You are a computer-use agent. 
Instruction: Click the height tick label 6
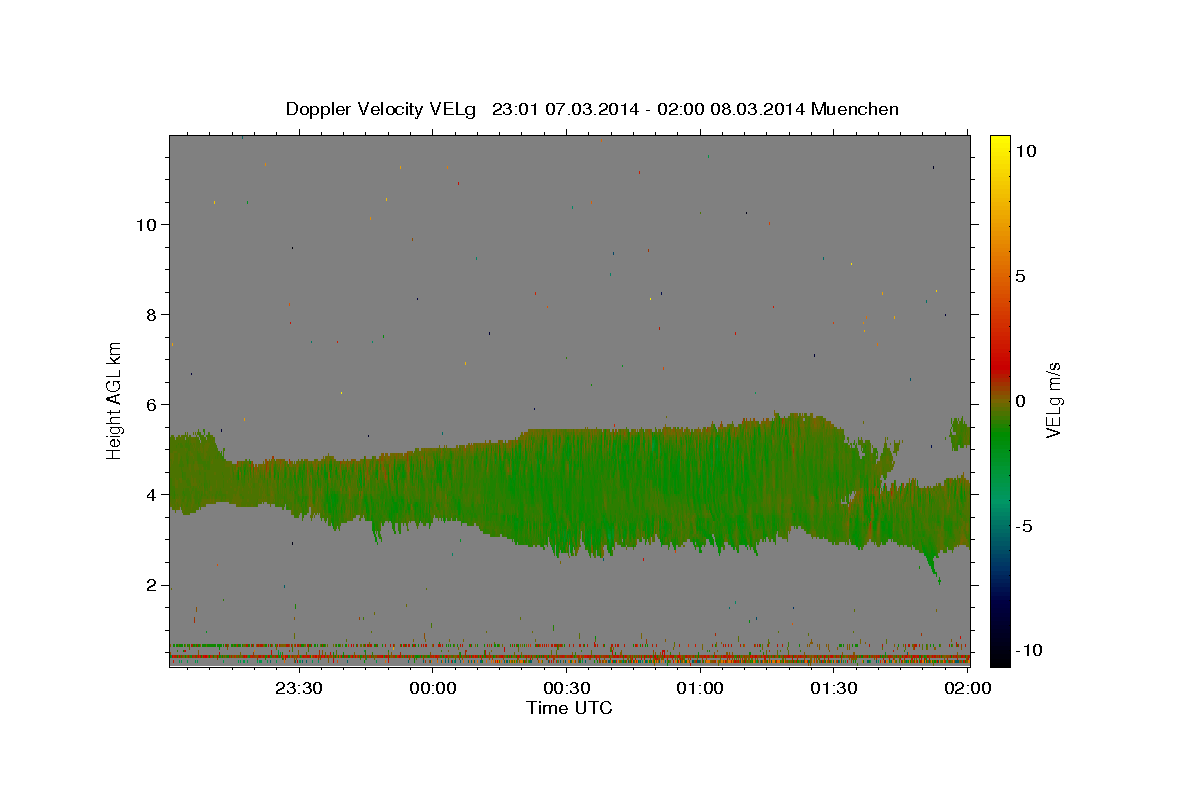pos(151,404)
